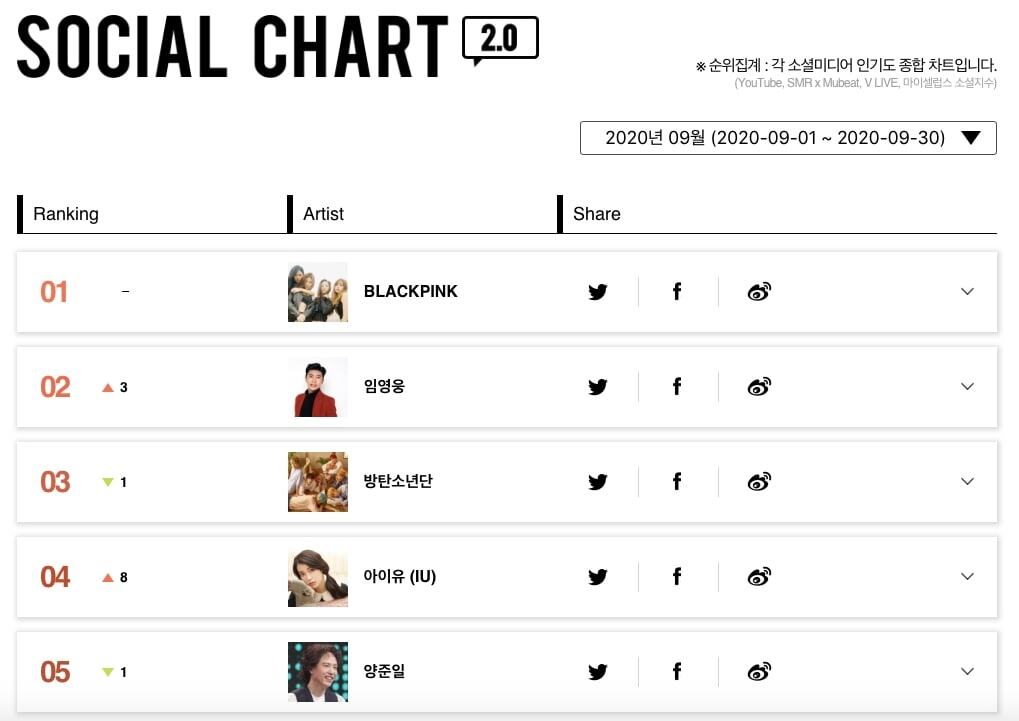Share 양준일 ranking on Facebook
Screen dimensions: 1019x721
click(677, 672)
